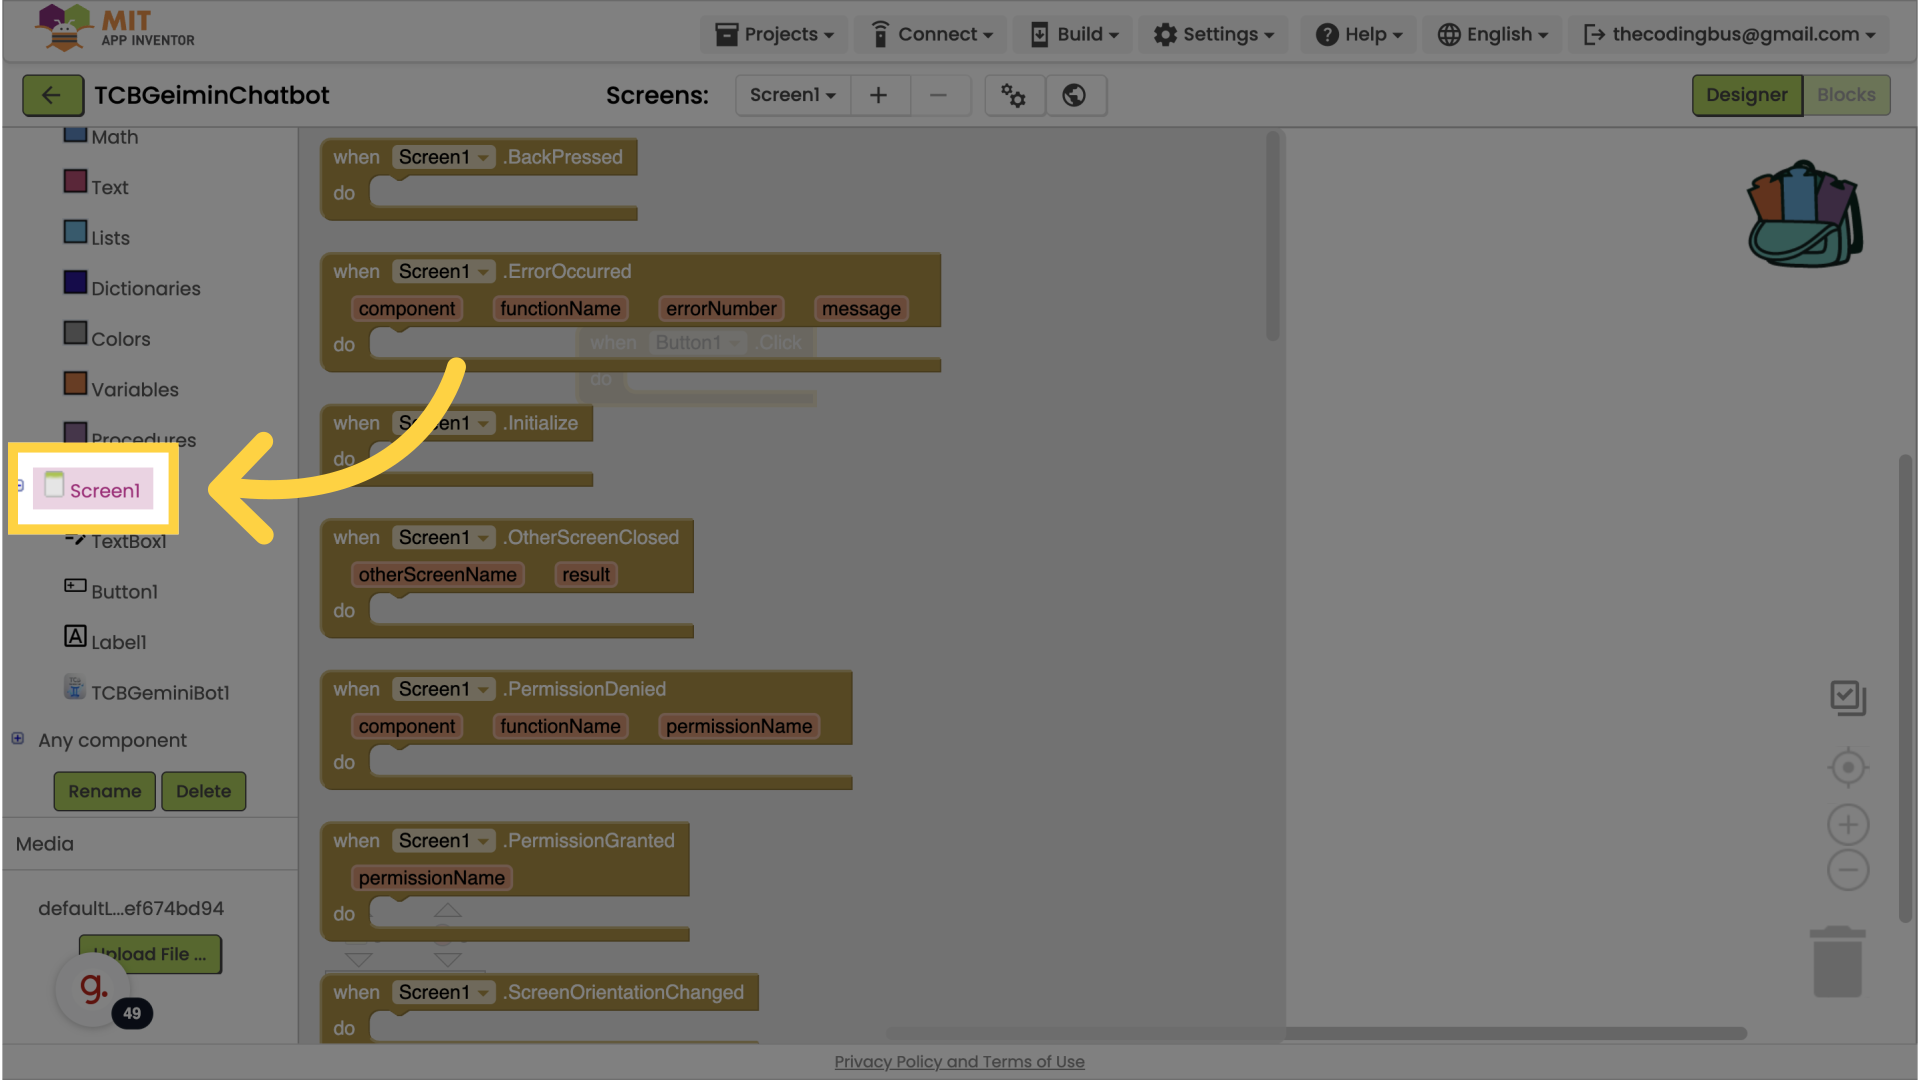Select the Colors block category swatch
Image resolution: width=1920 pixels, height=1080 pixels.
(x=75, y=333)
